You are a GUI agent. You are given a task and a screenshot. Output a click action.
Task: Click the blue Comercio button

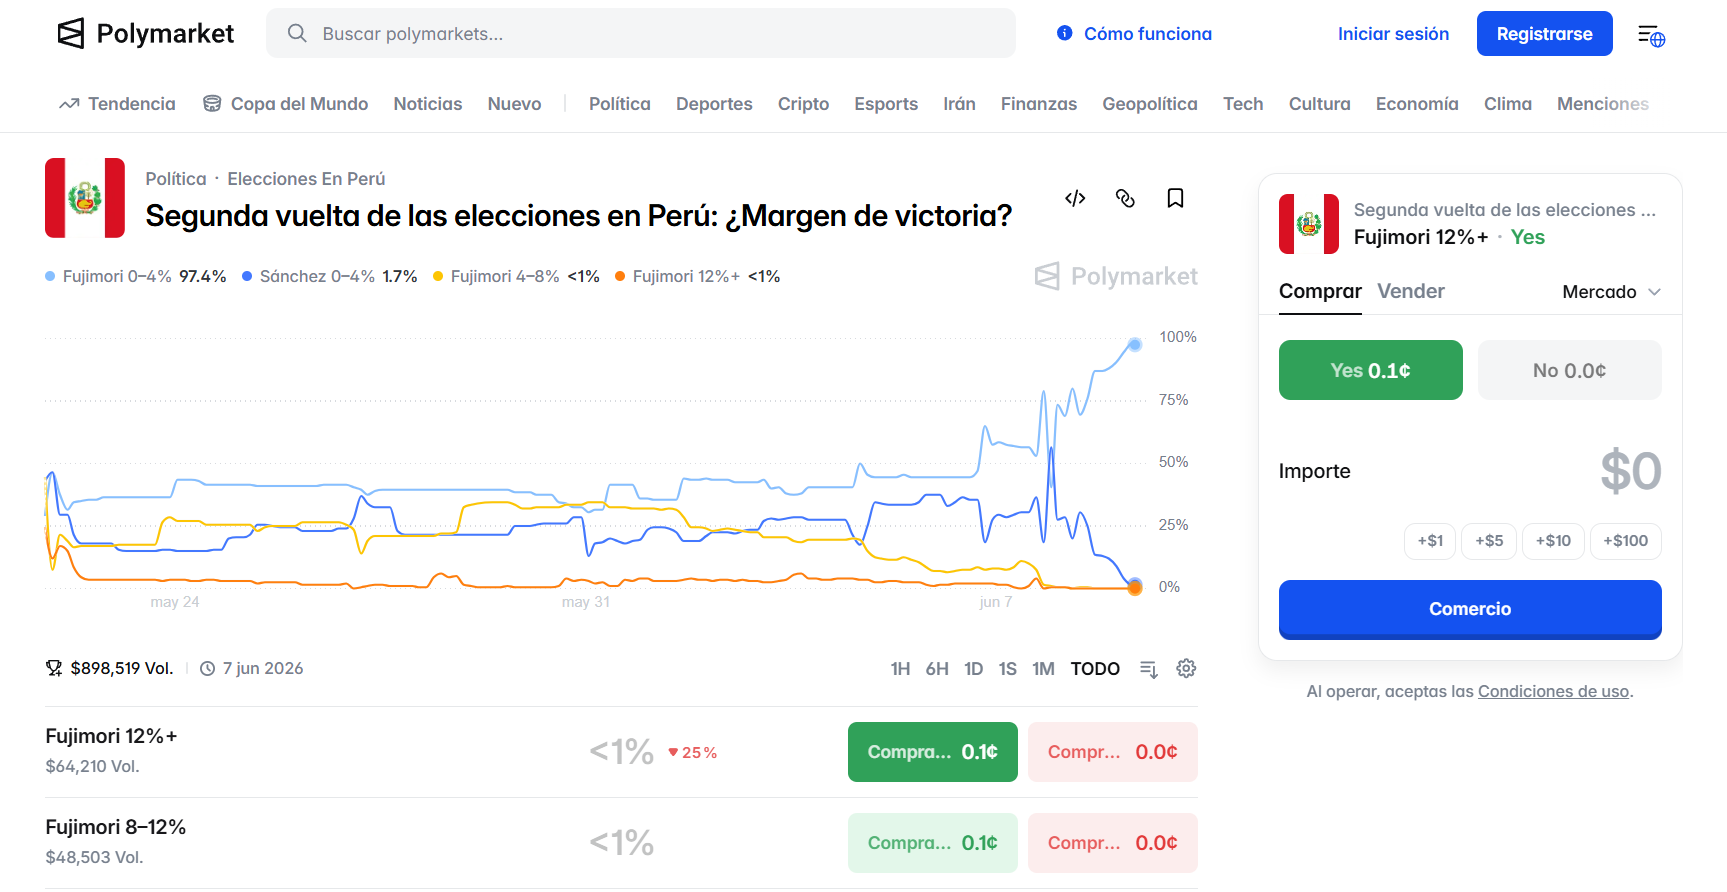click(1470, 609)
